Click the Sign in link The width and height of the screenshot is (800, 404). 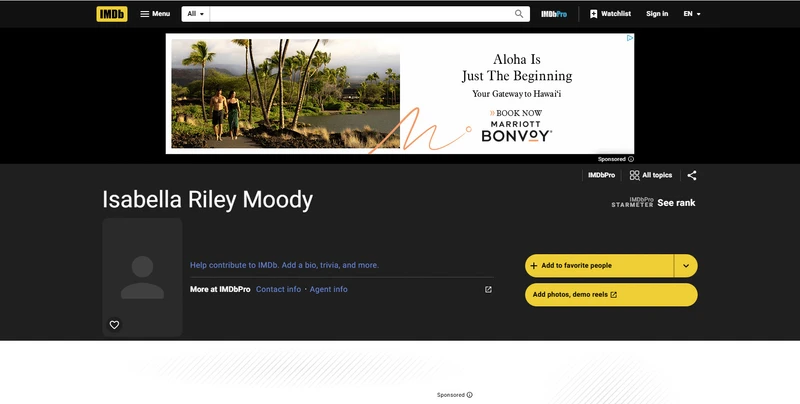point(657,14)
